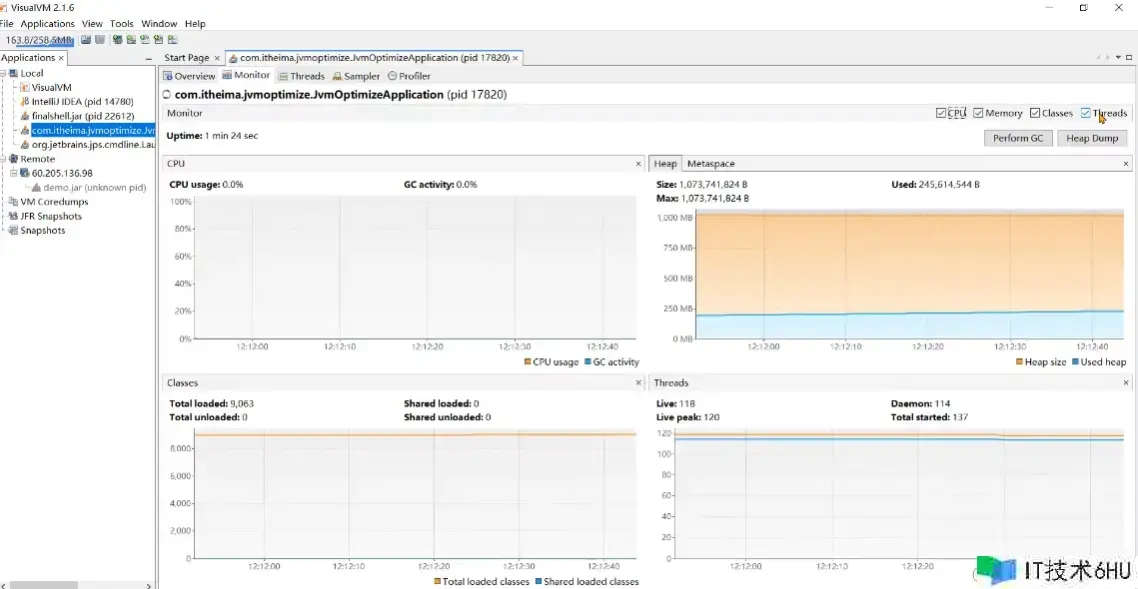Click the network icon beside Remote

point(14,159)
